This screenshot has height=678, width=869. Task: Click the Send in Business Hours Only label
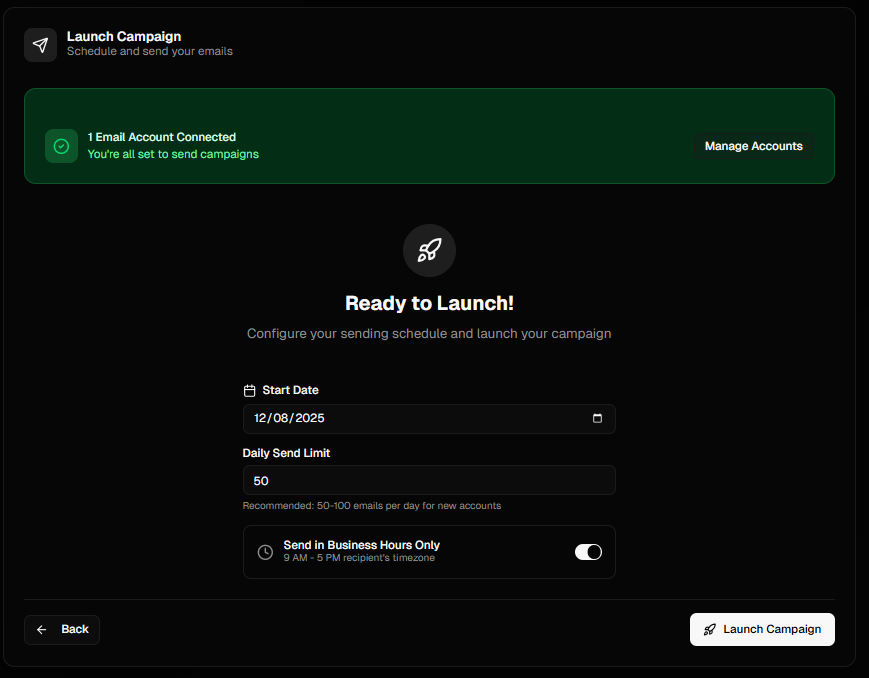[x=361, y=545]
